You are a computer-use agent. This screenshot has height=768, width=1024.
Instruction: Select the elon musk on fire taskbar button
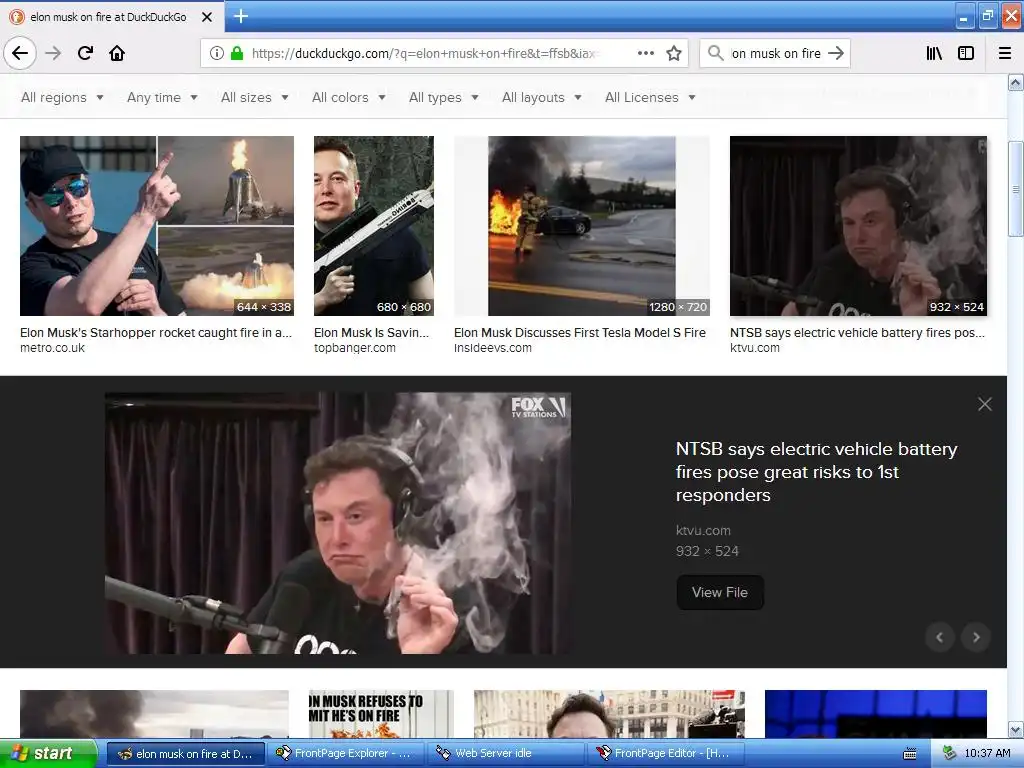(x=185, y=754)
